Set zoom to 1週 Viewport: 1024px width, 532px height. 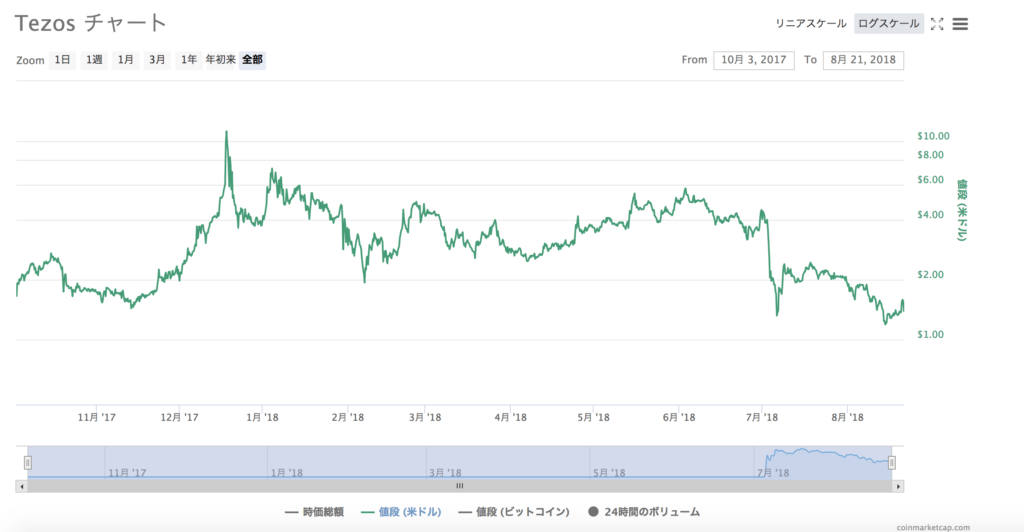pos(94,60)
